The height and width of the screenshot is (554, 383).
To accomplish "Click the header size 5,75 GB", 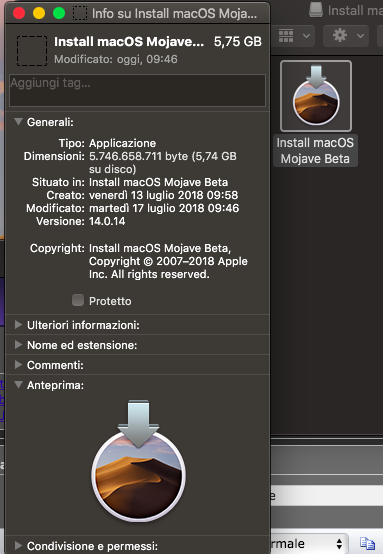I will click(x=237, y=42).
